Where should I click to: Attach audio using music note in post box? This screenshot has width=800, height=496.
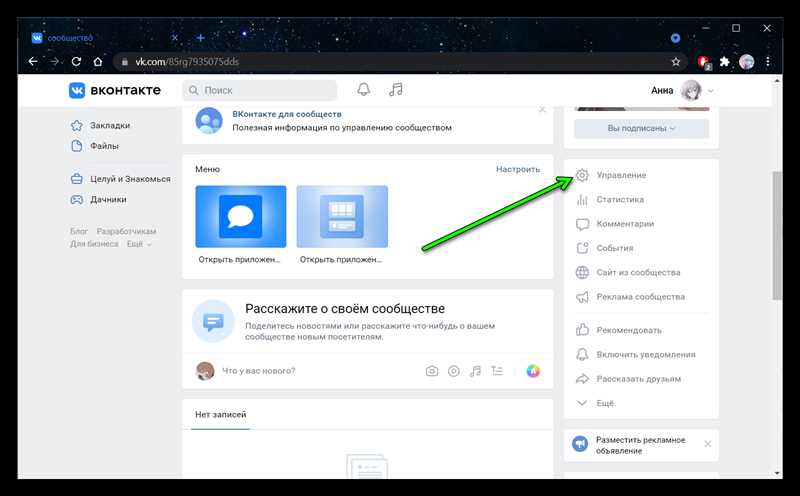point(476,371)
